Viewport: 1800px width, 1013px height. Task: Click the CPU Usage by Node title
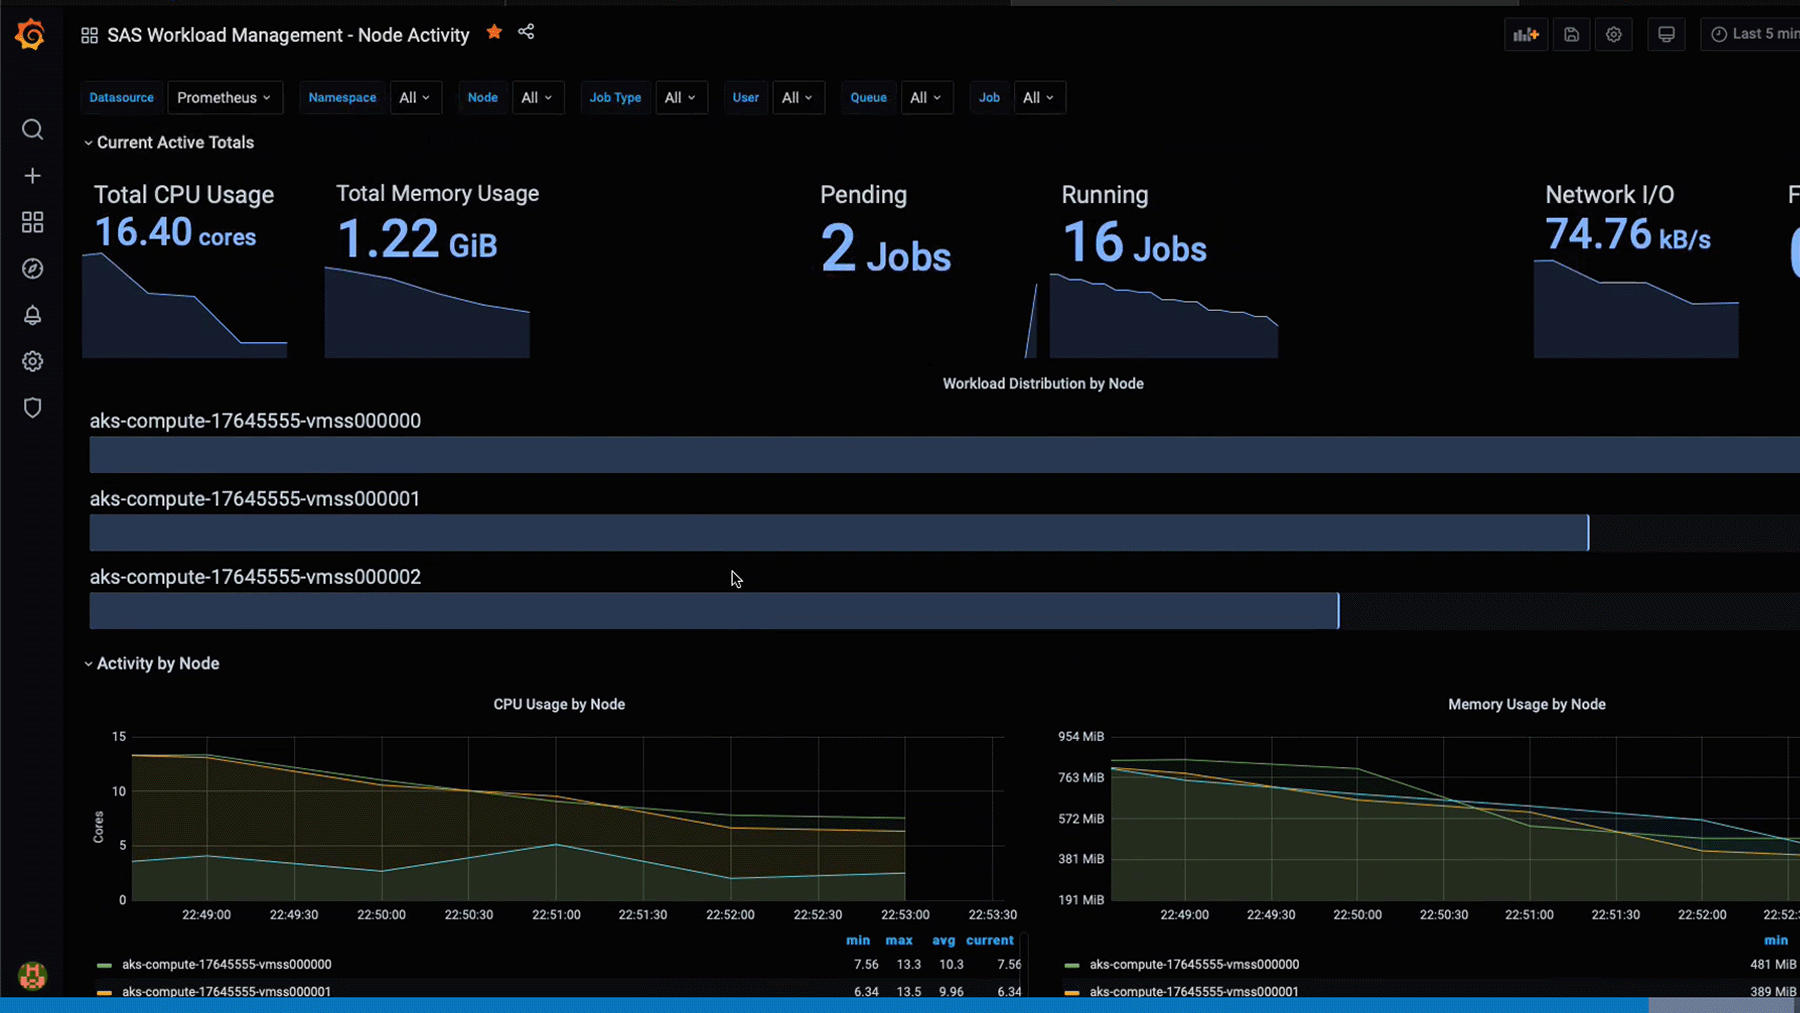559,704
